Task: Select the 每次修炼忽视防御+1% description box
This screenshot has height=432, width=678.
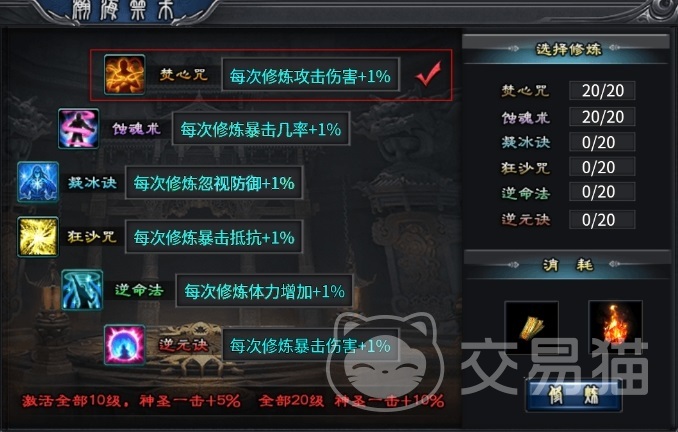Action: [x=214, y=183]
